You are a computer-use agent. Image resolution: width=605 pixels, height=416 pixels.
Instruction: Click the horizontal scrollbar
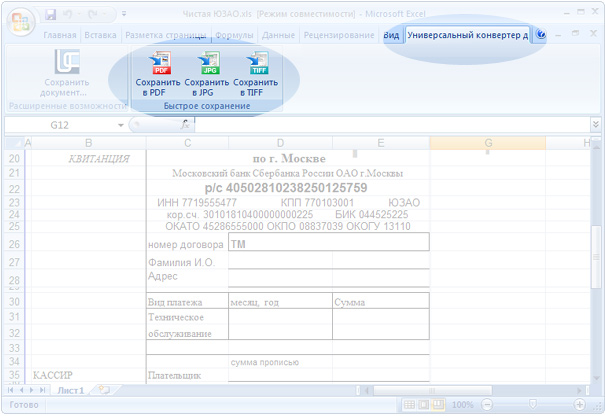coord(433,391)
